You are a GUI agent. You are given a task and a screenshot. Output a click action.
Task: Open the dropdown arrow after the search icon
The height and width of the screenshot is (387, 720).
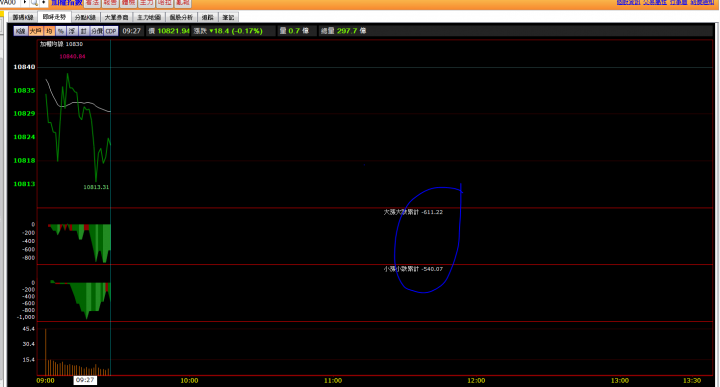click(x=44, y=2)
